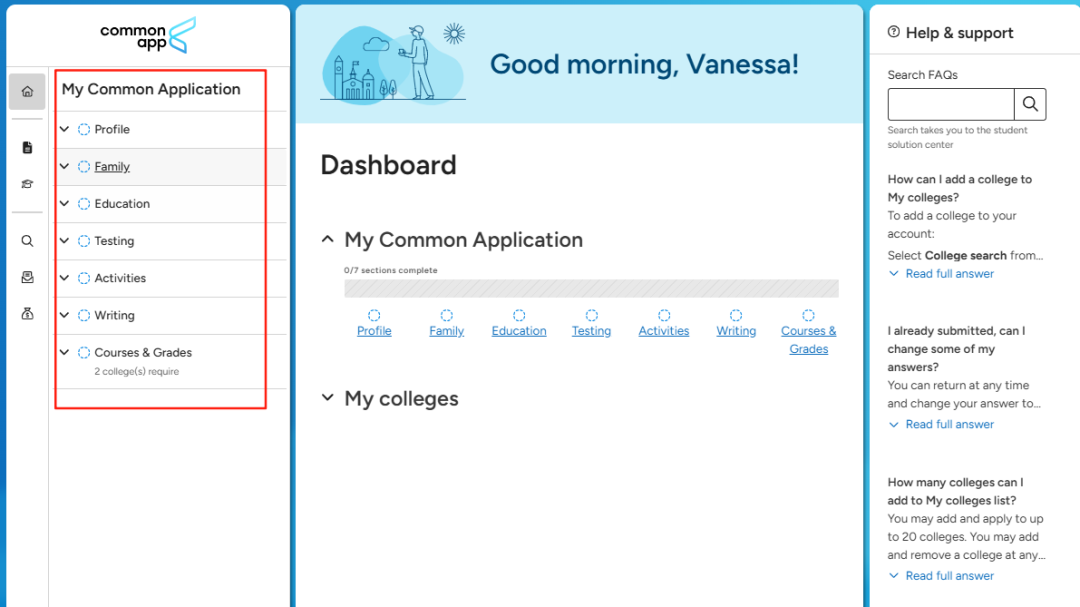Image resolution: width=1080 pixels, height=607 pixels.
Task: Click the sections complete progress bar
Action: coord(591,288)
